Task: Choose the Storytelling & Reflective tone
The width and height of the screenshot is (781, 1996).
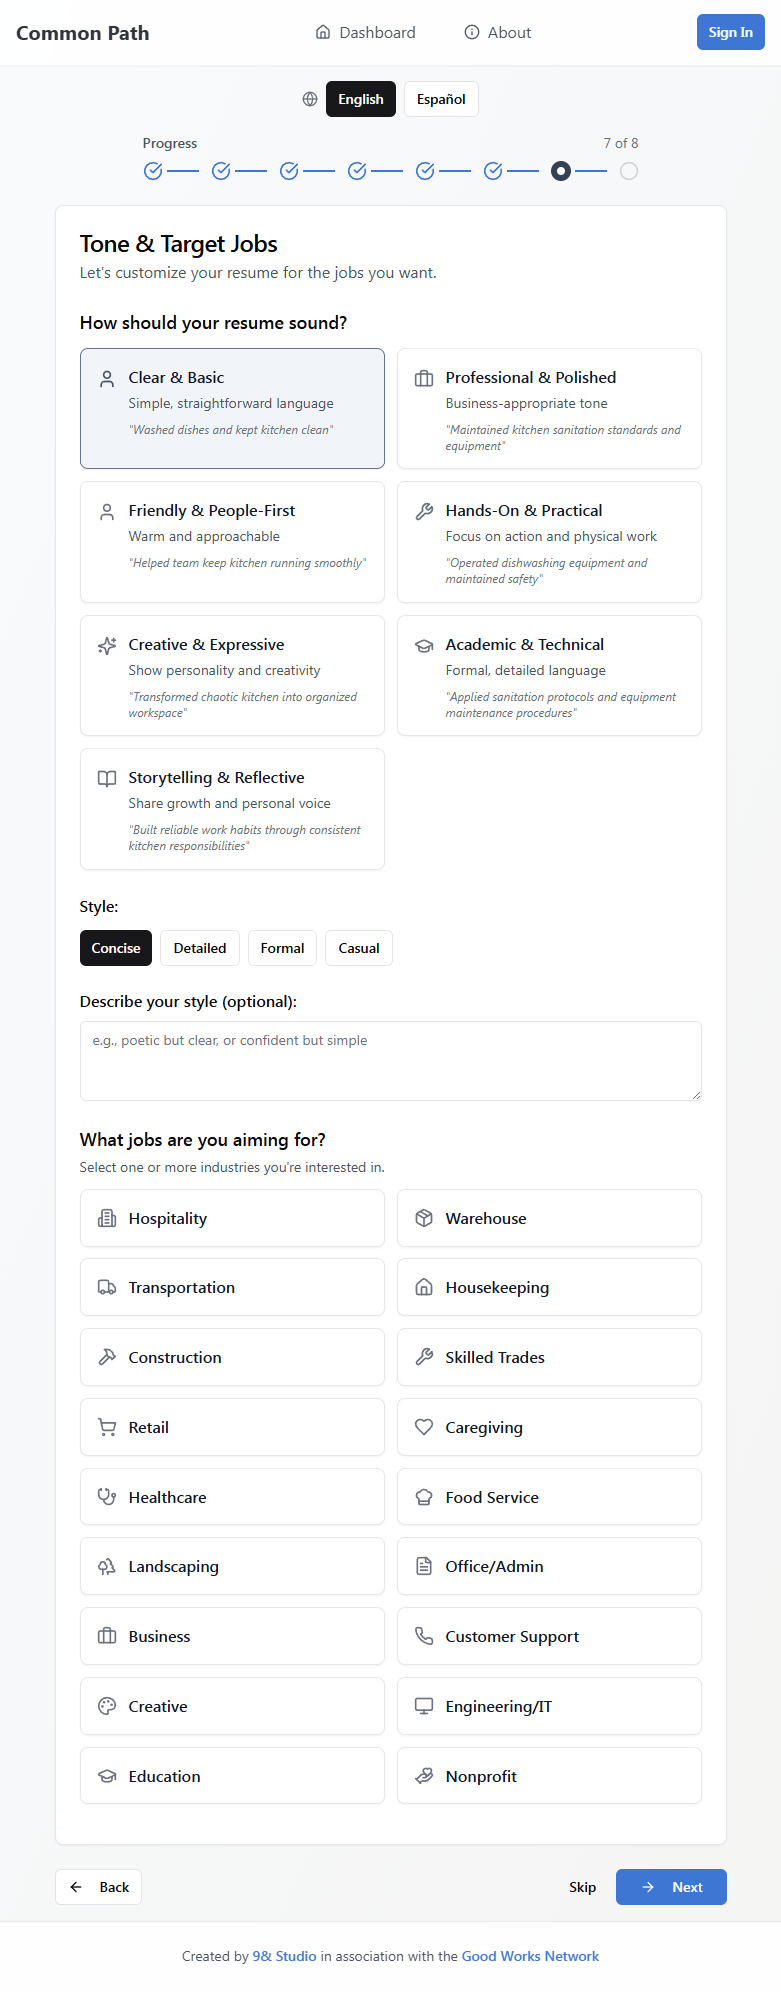Action: coord(232,808)
